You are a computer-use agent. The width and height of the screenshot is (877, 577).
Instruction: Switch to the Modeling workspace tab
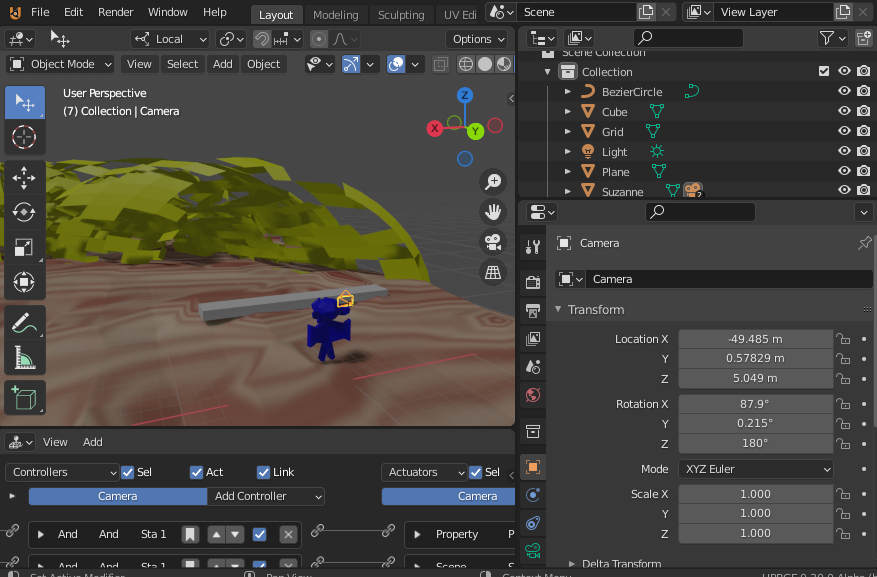336,15
